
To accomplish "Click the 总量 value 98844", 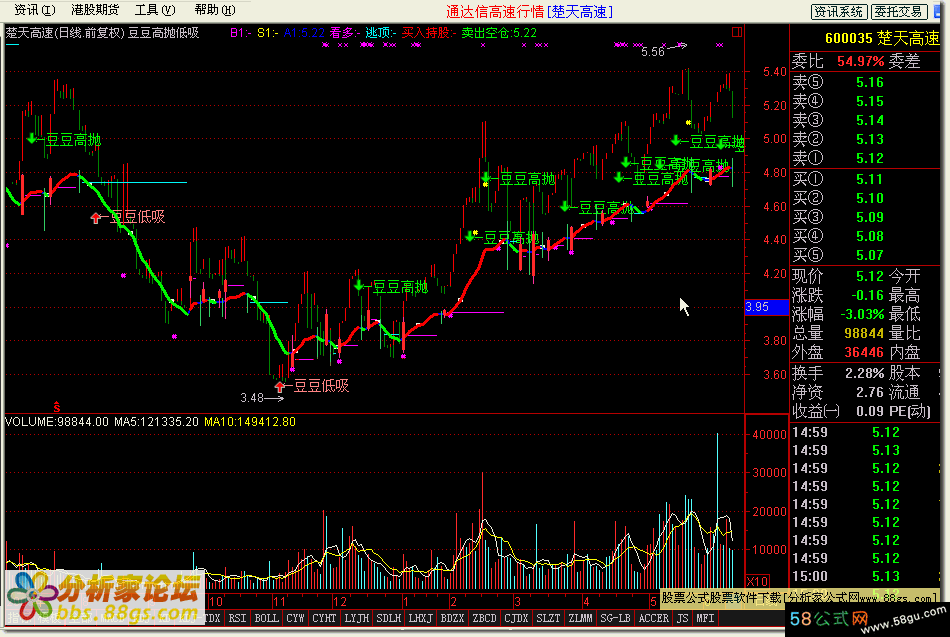I will click(x=864, y=333).
